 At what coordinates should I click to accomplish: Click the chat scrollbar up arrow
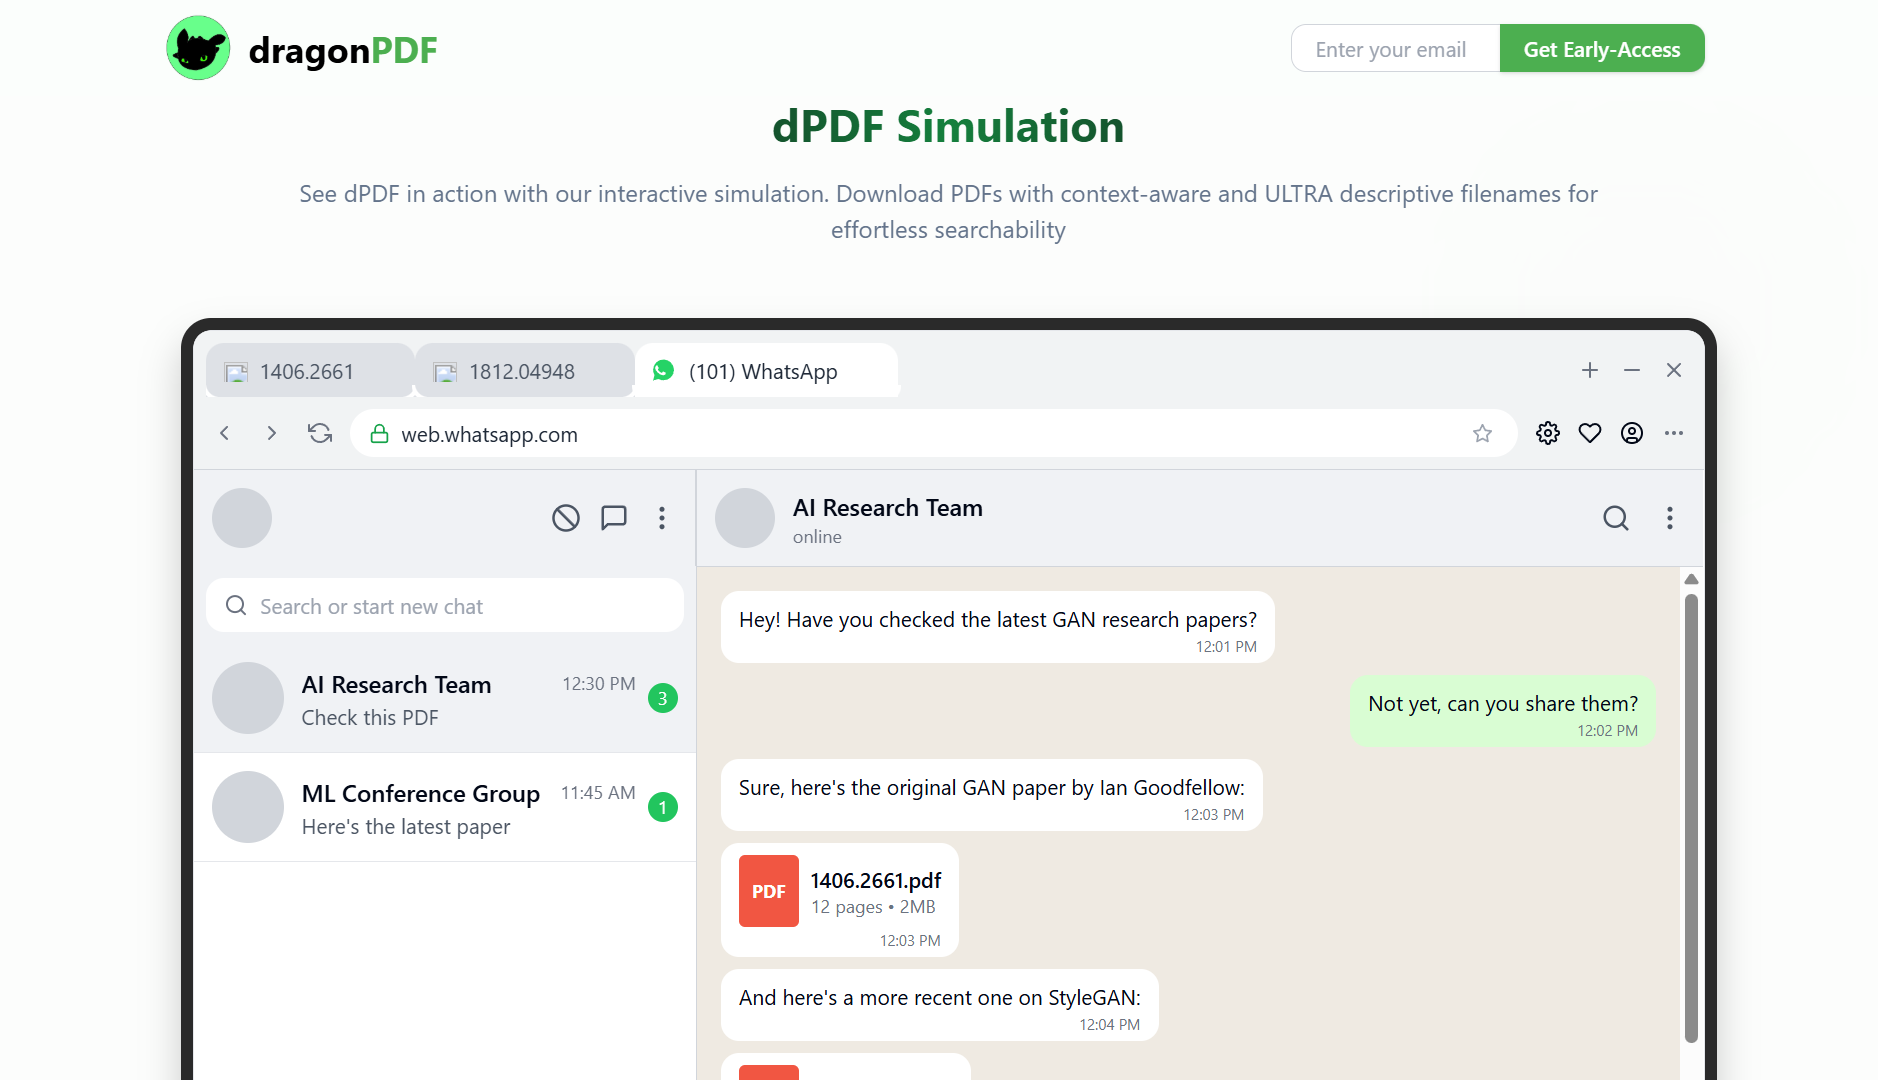tap(1691, 579)
